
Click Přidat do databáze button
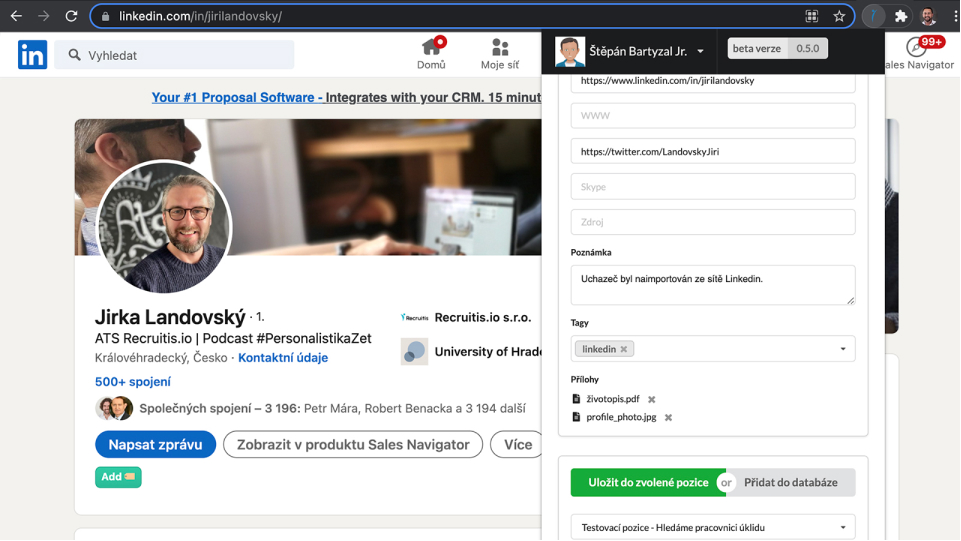791,483
